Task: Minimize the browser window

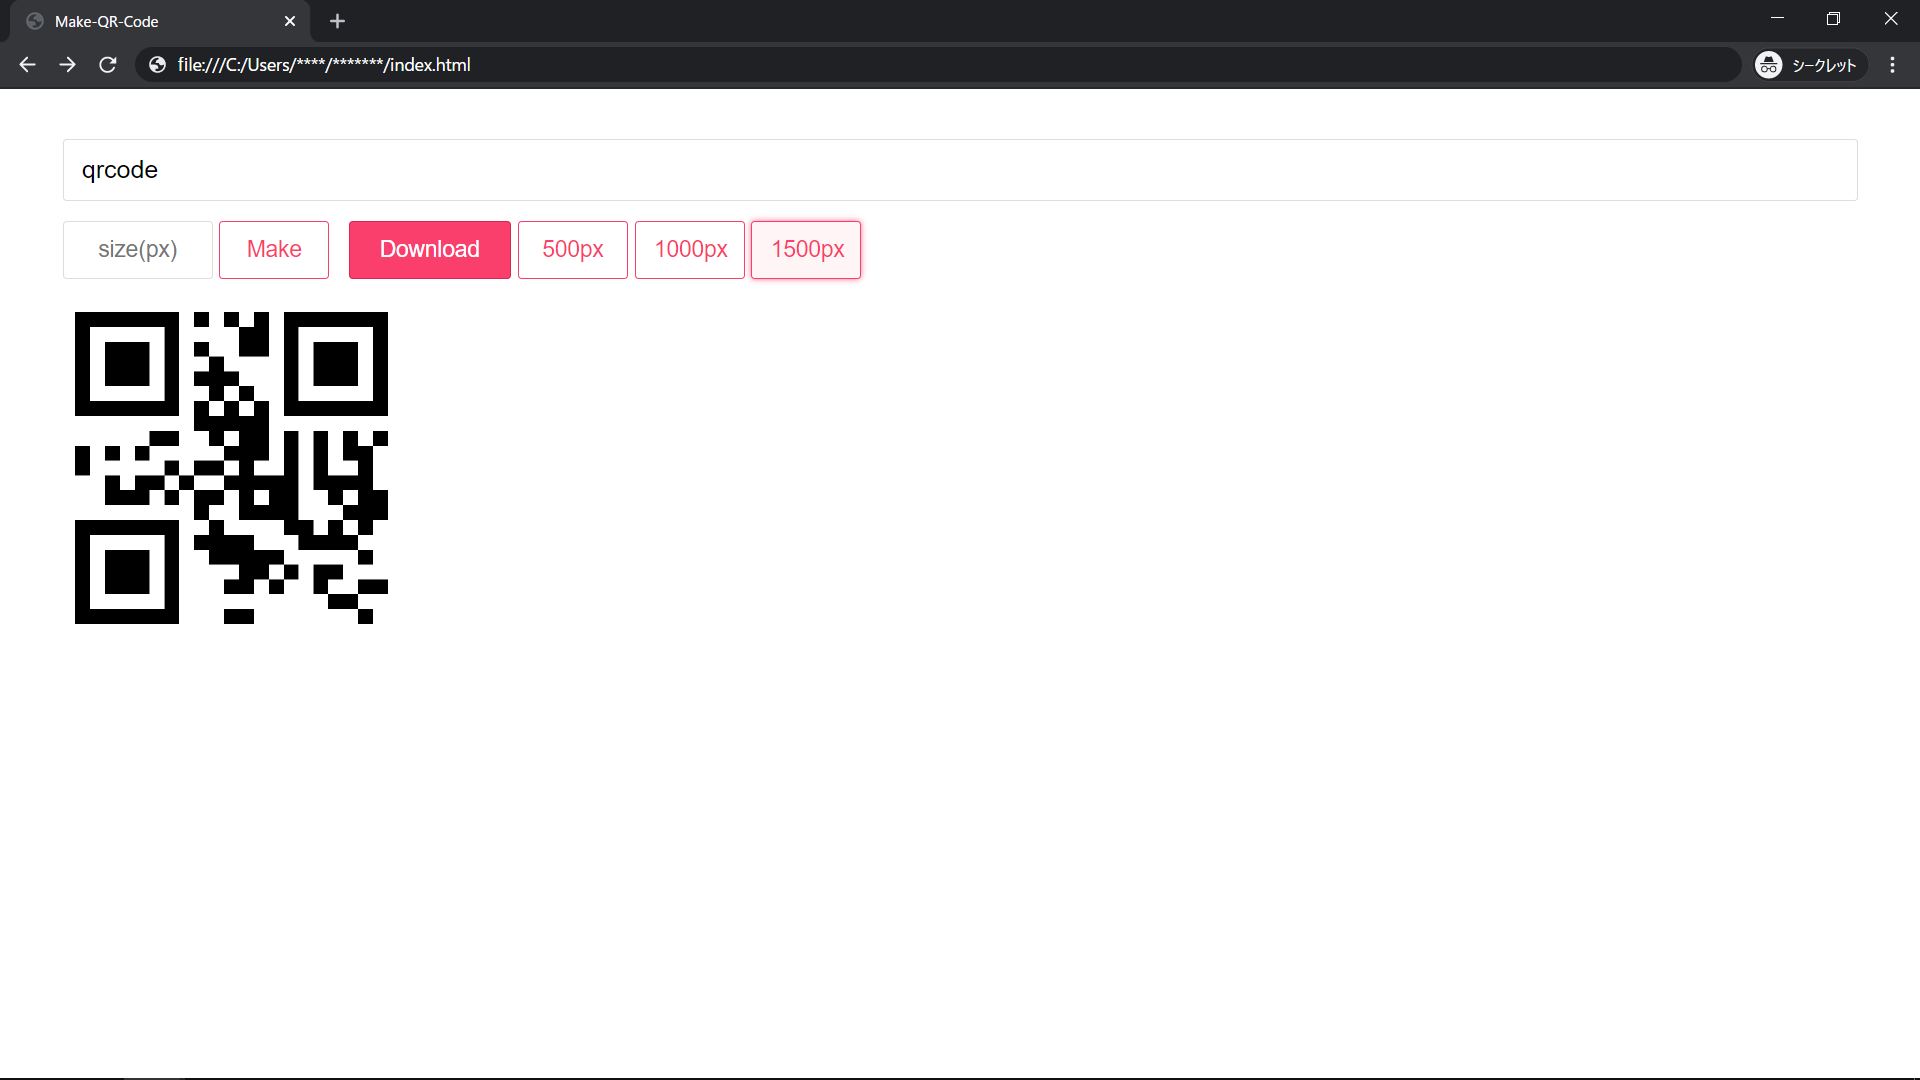Action: tap(1777, 19)
